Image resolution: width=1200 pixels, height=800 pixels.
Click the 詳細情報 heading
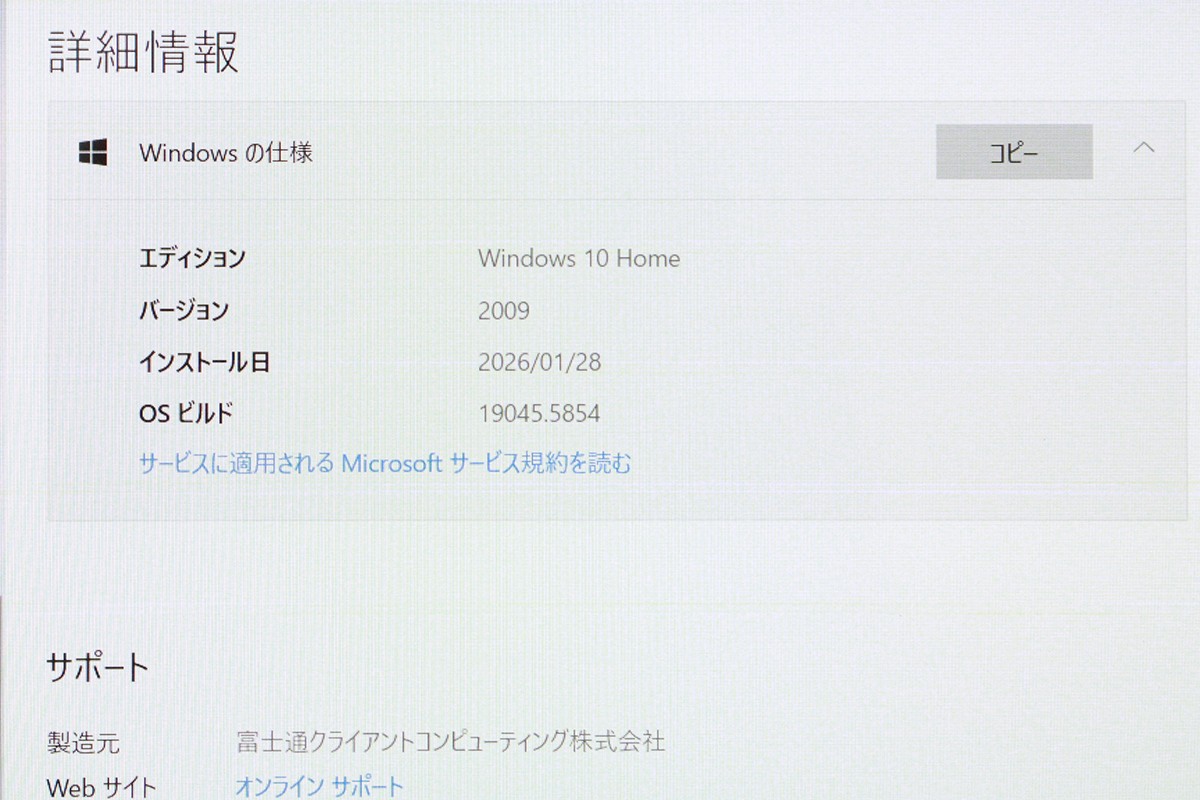[144, 52]
